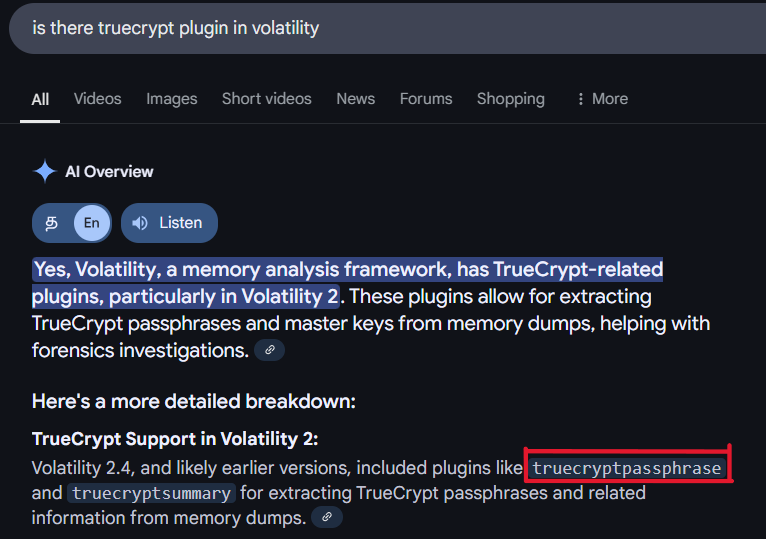Go to the News tab

click(355, 99)
